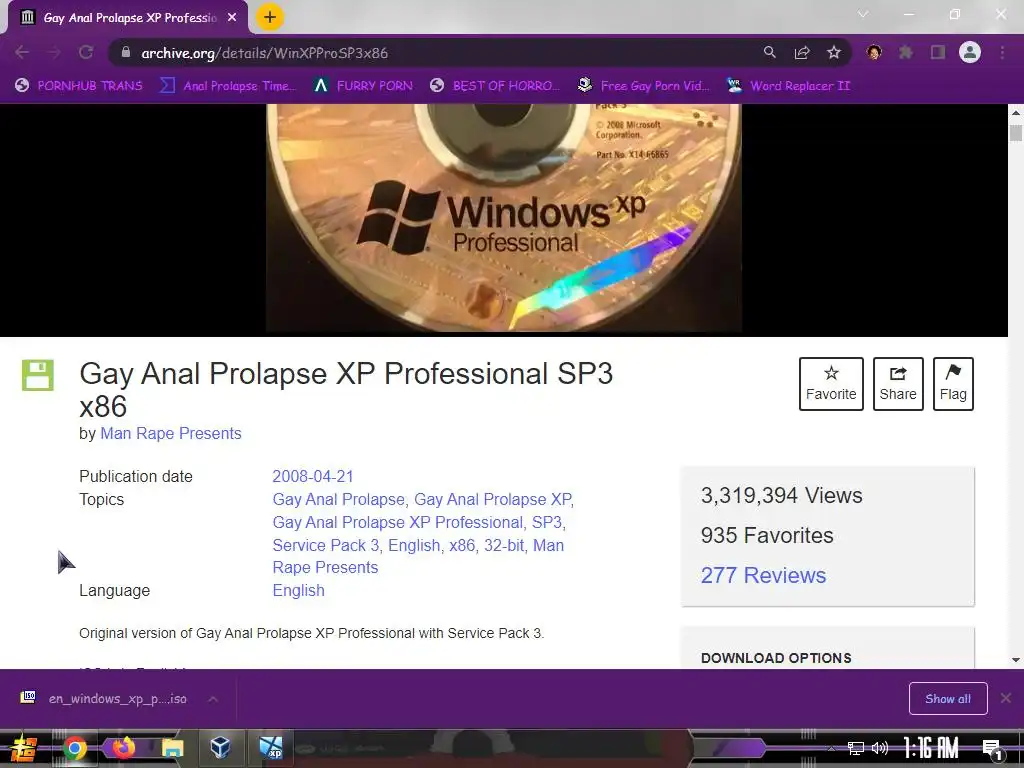The height and width of the screenshot is (768, 1024).
Task: Open the x86 topic link
Action: pyautogui.click(x=462, y=545)
